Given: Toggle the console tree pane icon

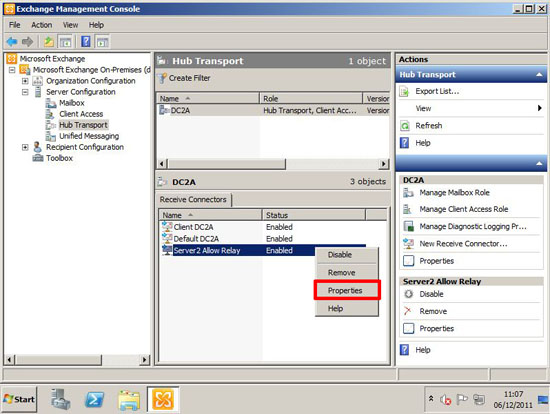Looking at the screenshot, I should (65, 42).
